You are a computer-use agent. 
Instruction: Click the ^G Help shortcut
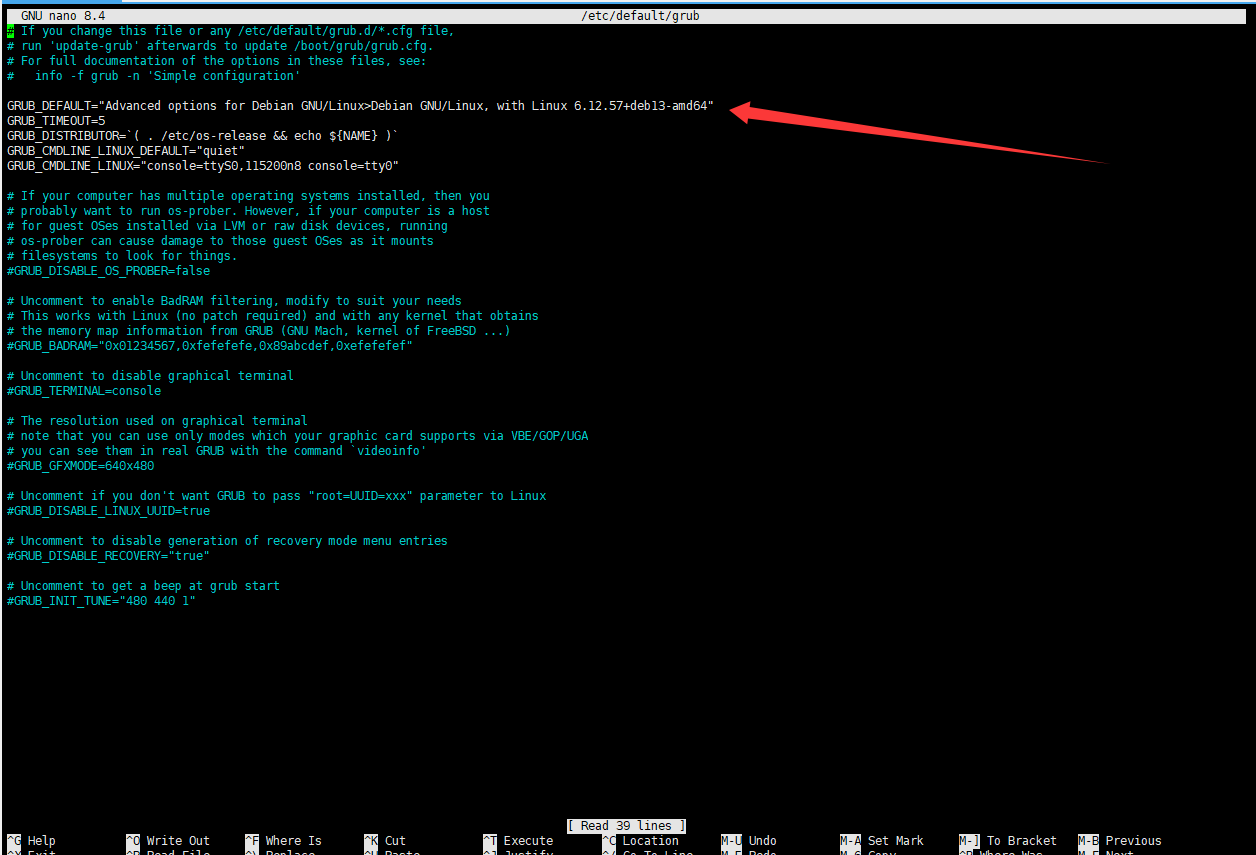point(34,841)
